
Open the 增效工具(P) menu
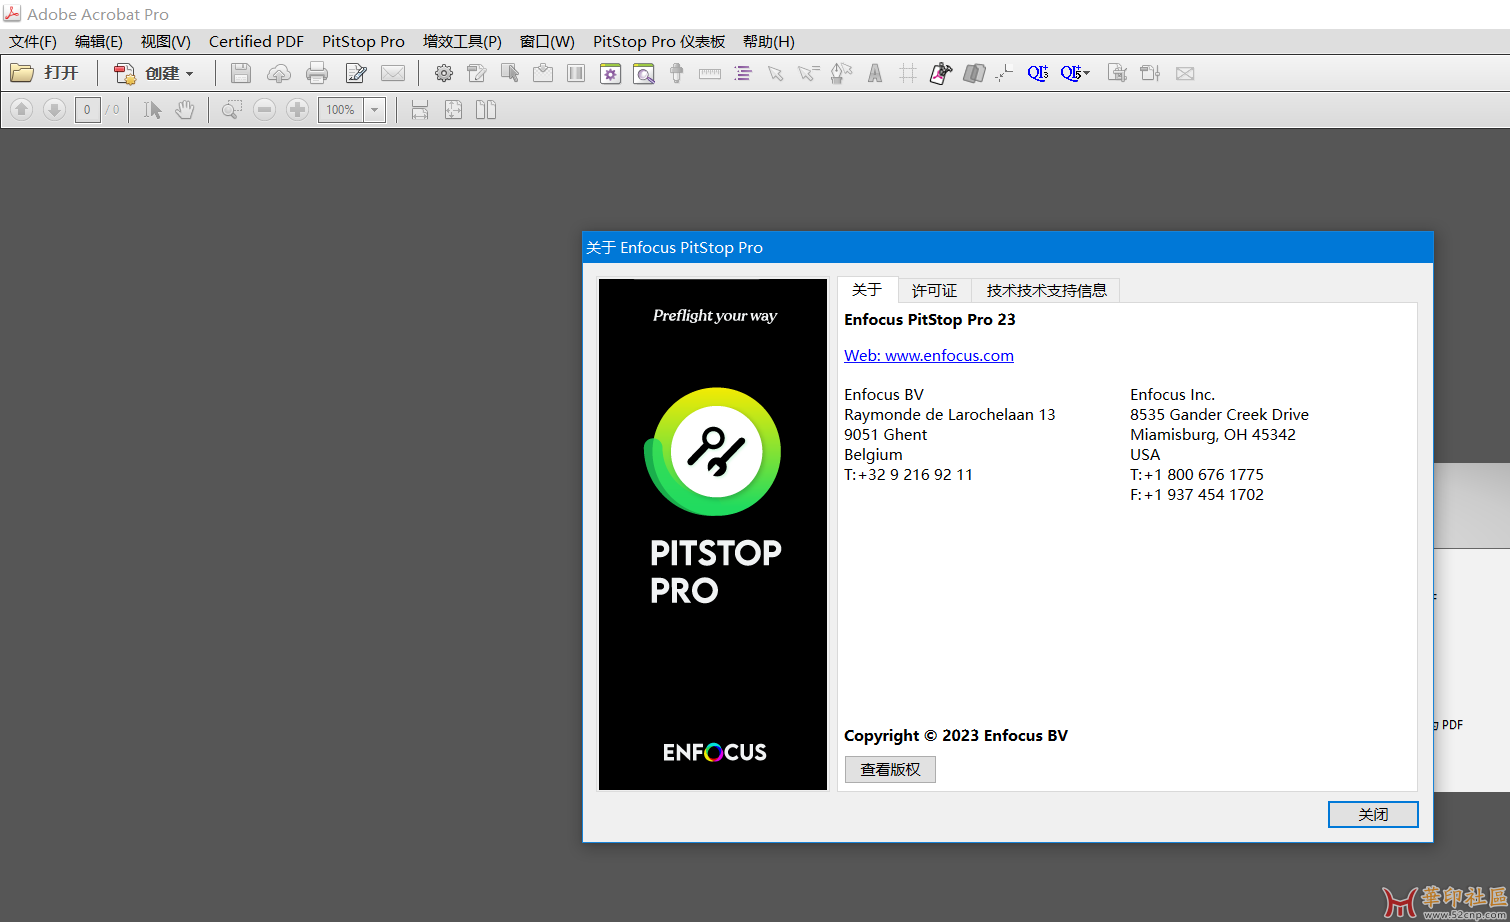[462, 41]
